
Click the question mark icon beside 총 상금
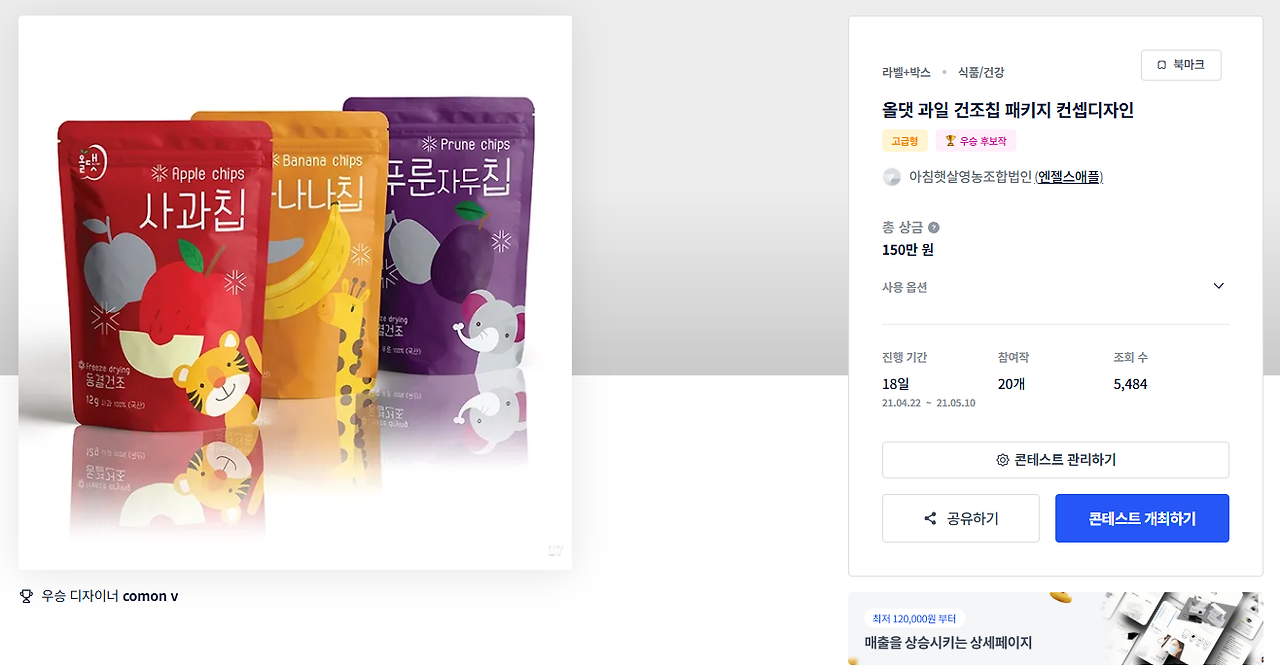[933, 228]
